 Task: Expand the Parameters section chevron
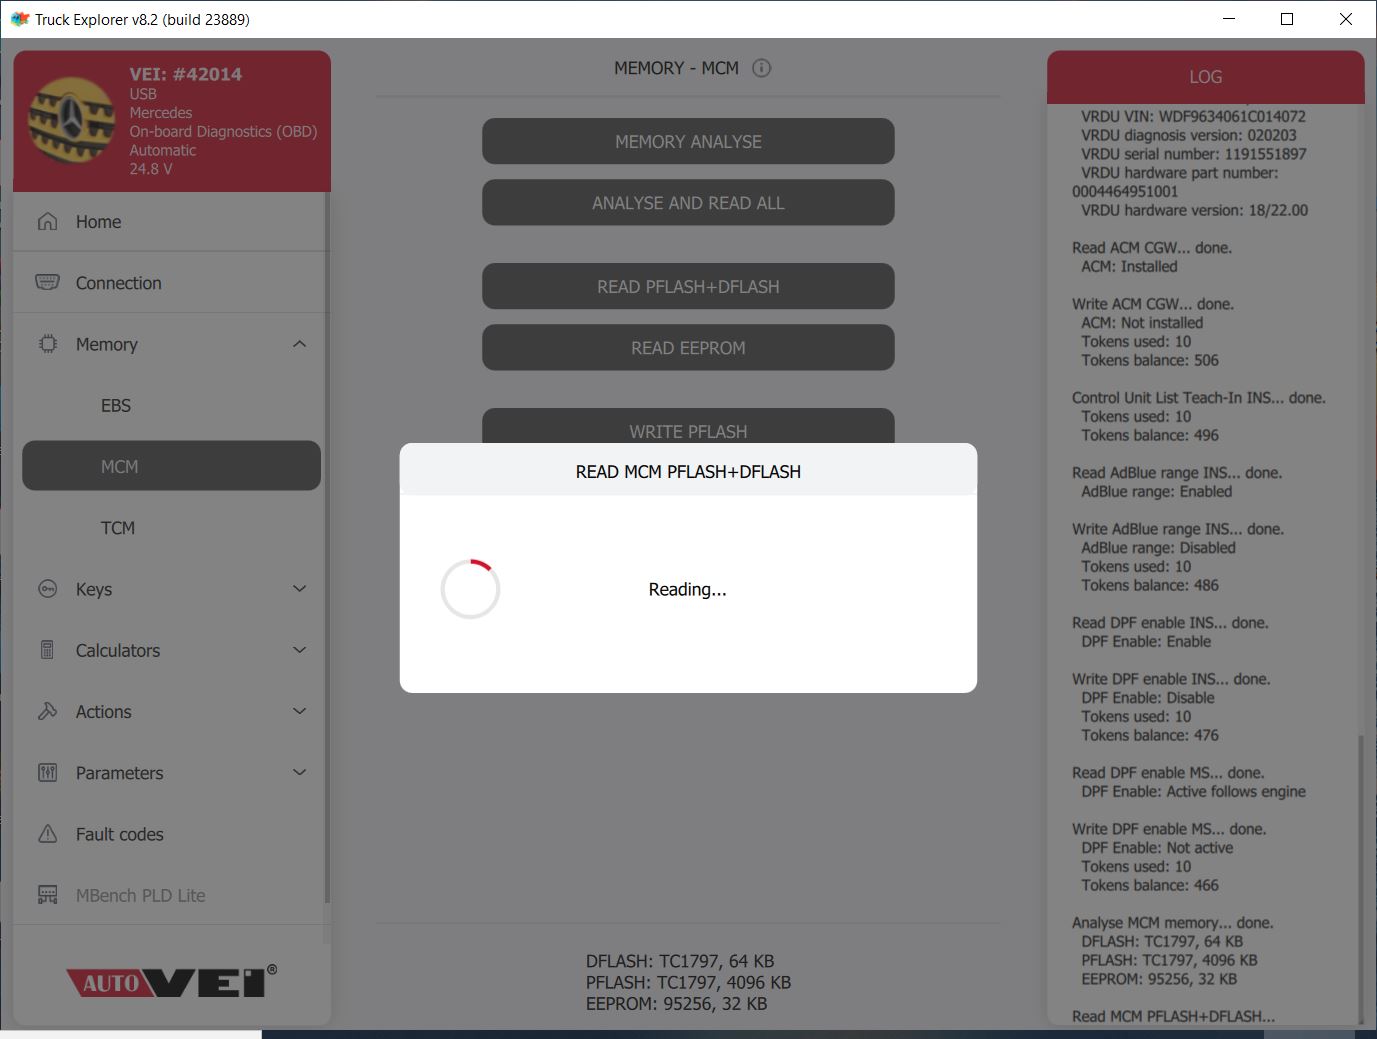coord(299,773)
